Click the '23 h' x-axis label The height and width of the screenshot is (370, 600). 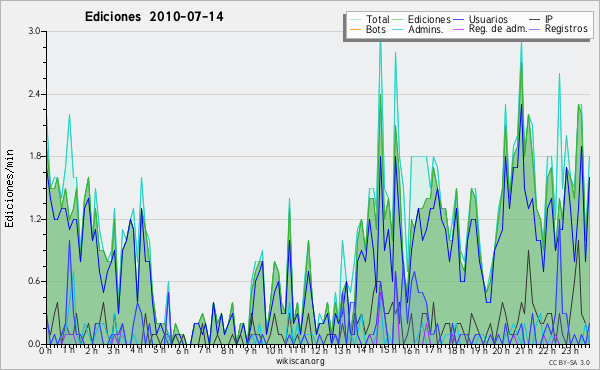point(569,351)
